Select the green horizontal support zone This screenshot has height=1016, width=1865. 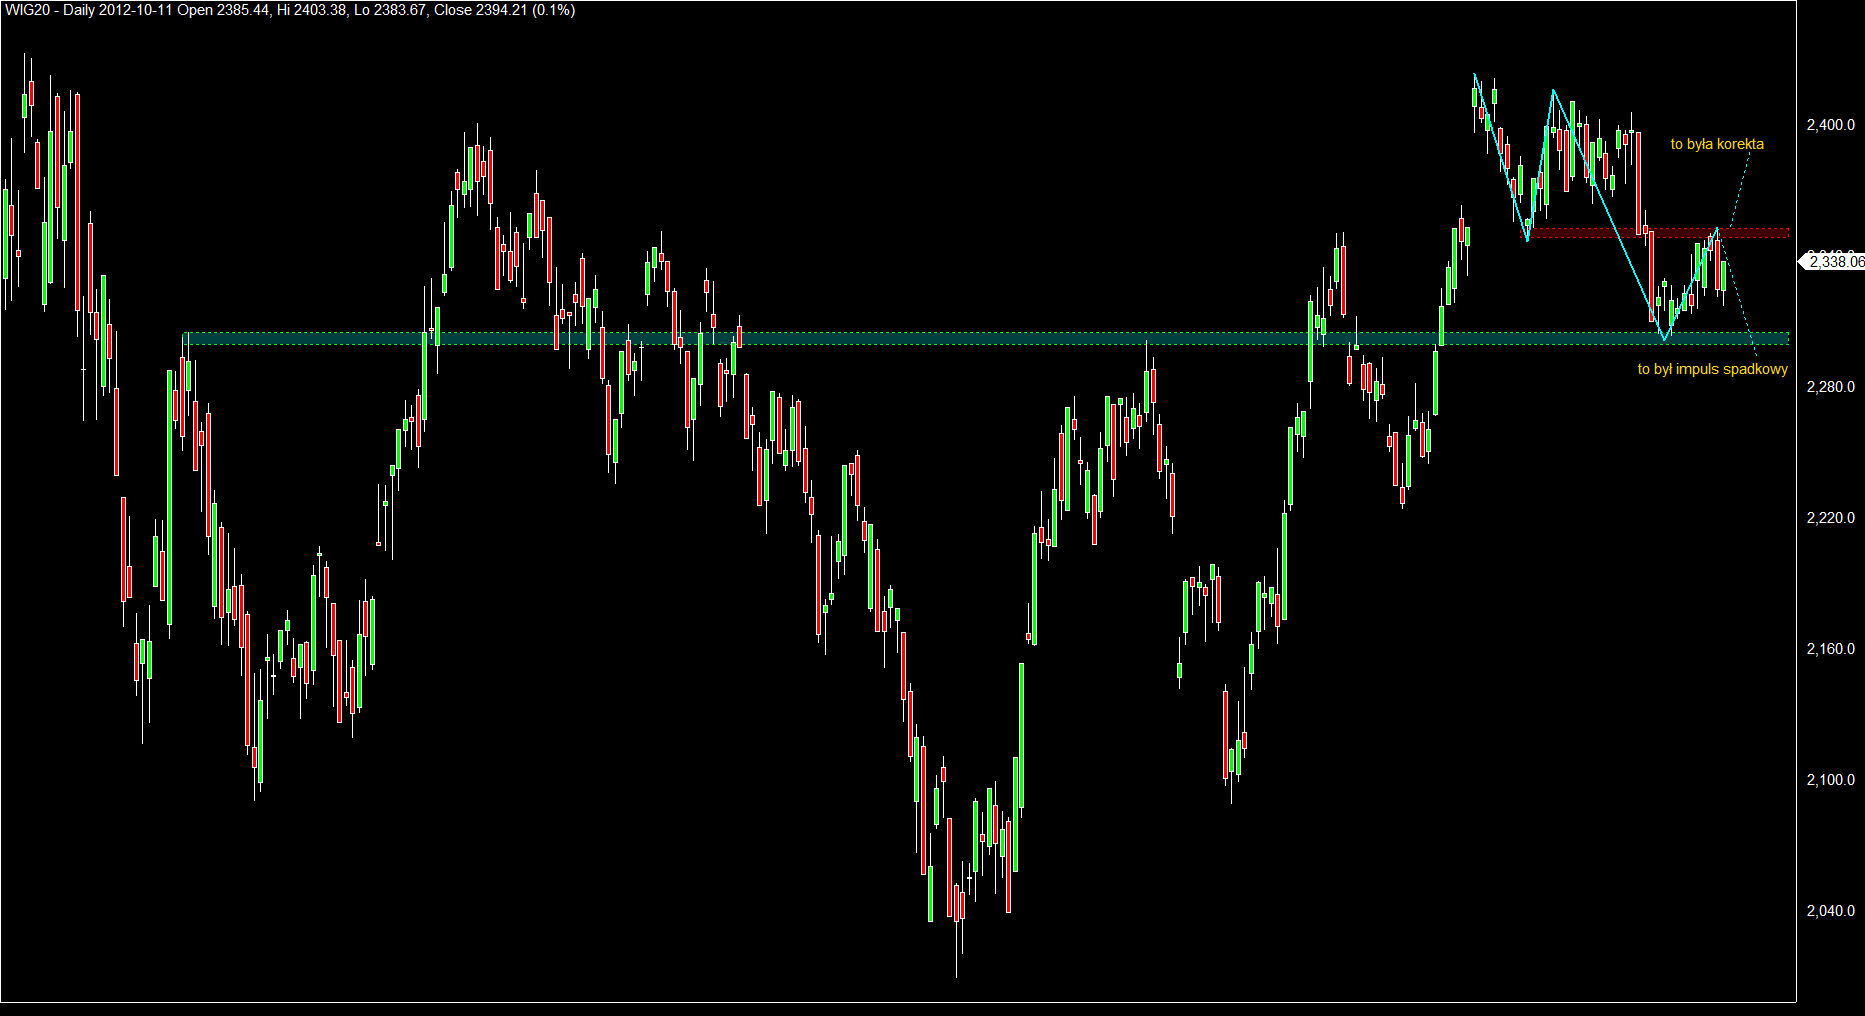(986, 339)
